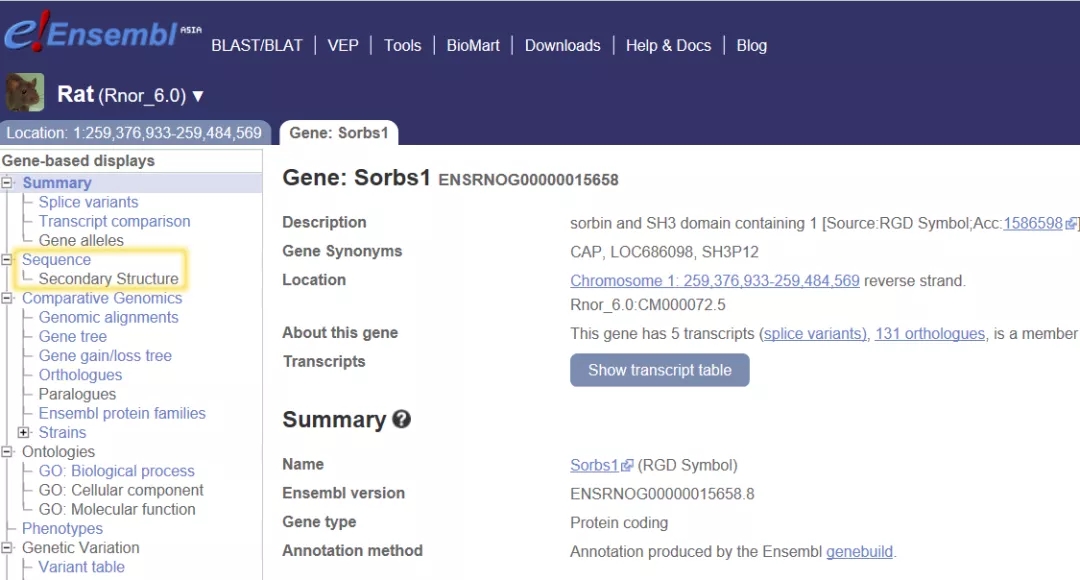1080x580 pixels.
Task: Collapse the Ontologies tree node
Action: tap(8, 452)
